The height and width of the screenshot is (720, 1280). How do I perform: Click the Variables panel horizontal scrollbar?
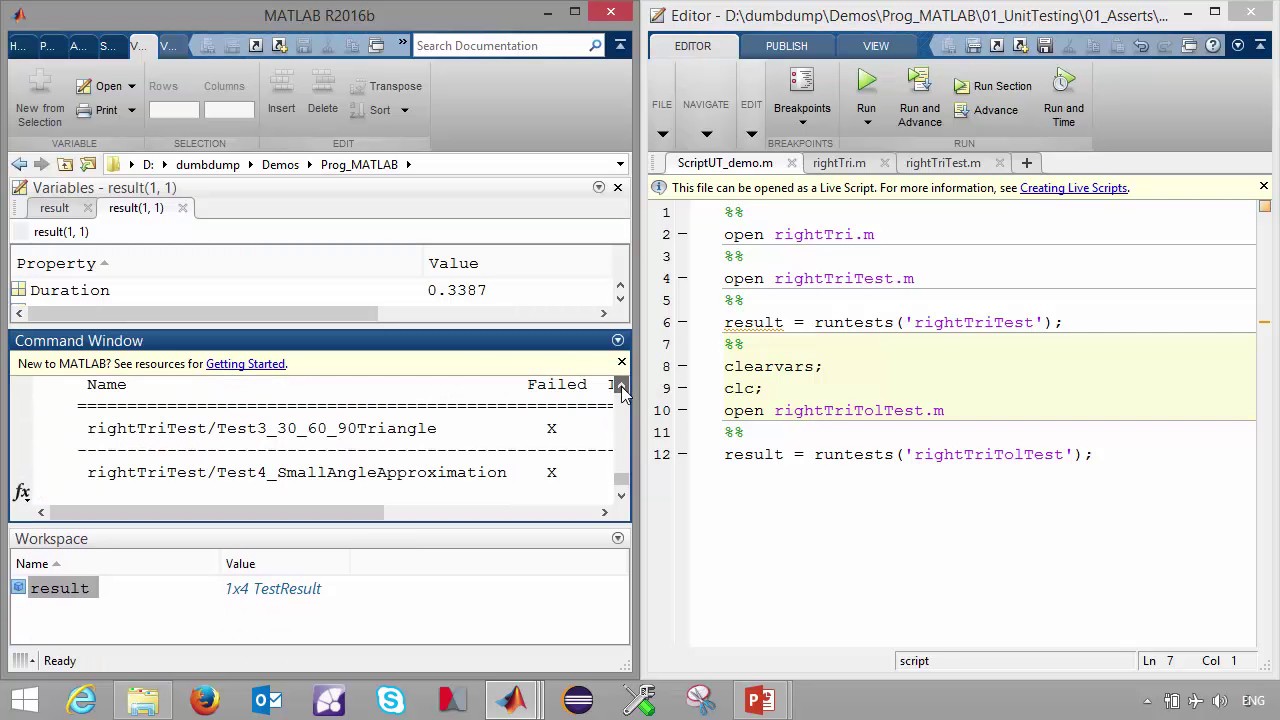(x=203, y=313)
